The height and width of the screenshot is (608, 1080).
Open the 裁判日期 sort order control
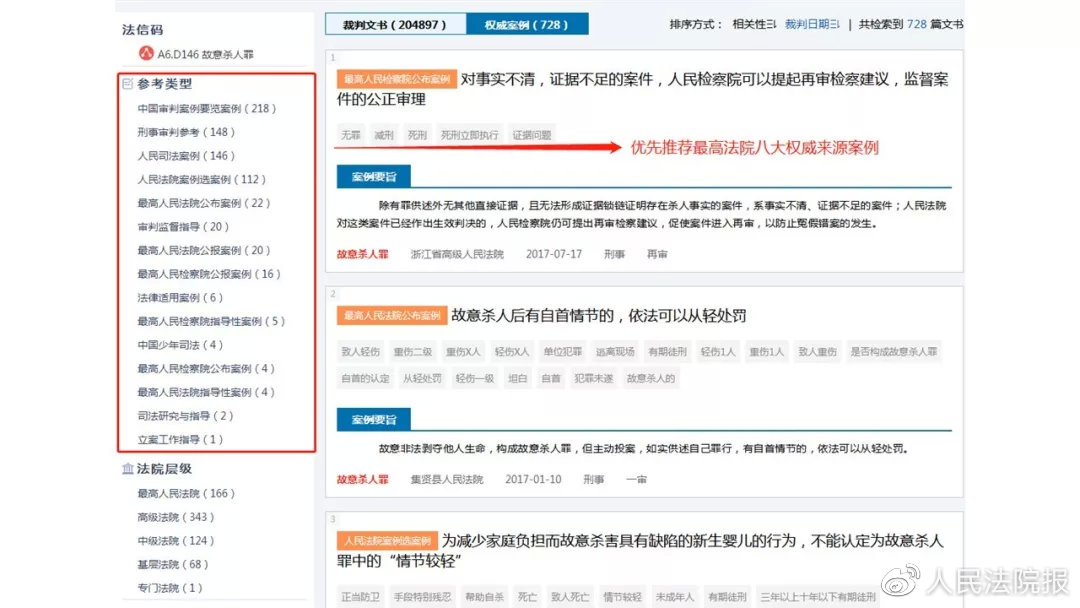pos(810,24)
